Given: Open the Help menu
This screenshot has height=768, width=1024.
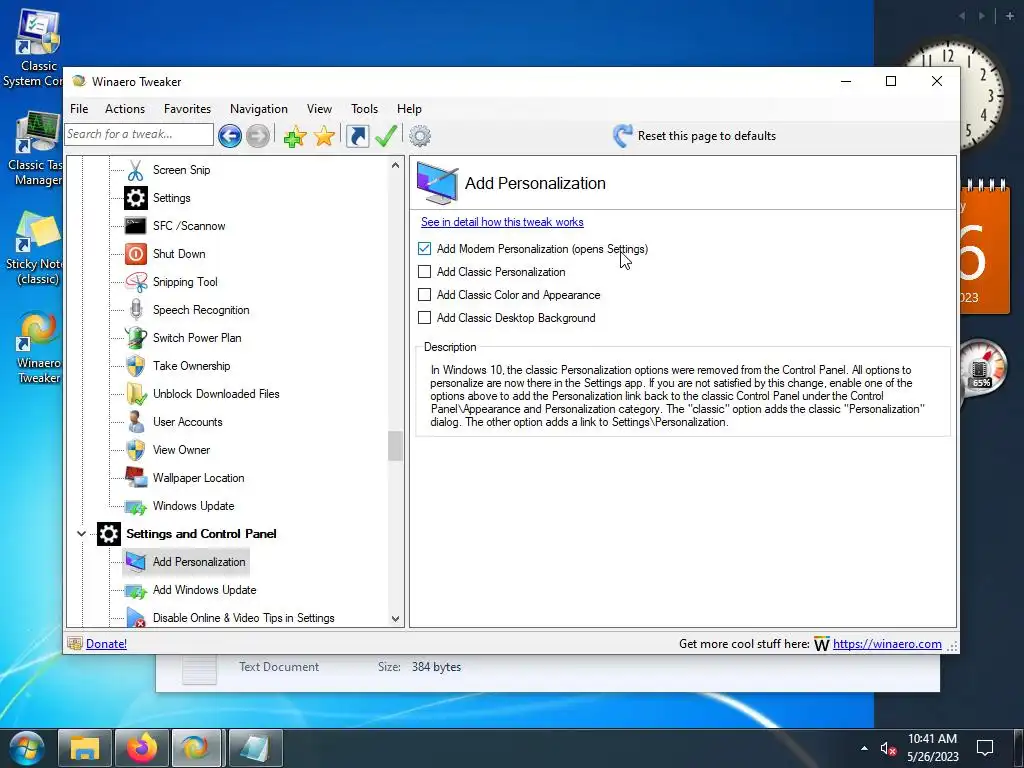Looking at the screenshot, I should pos(409,109).
